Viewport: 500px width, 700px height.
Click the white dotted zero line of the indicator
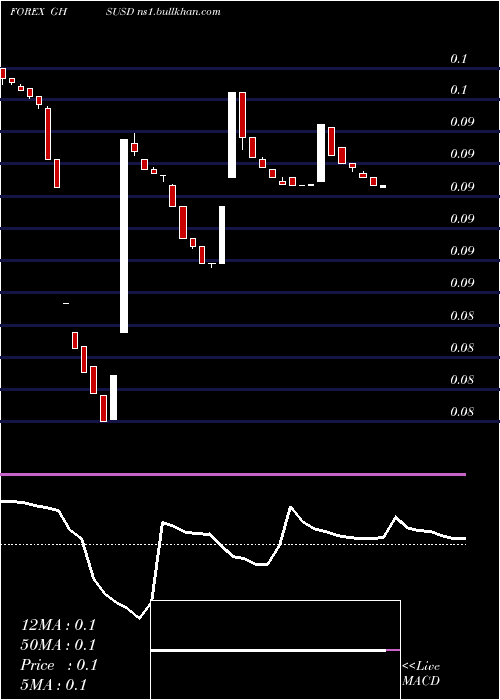tap(233, 544)
